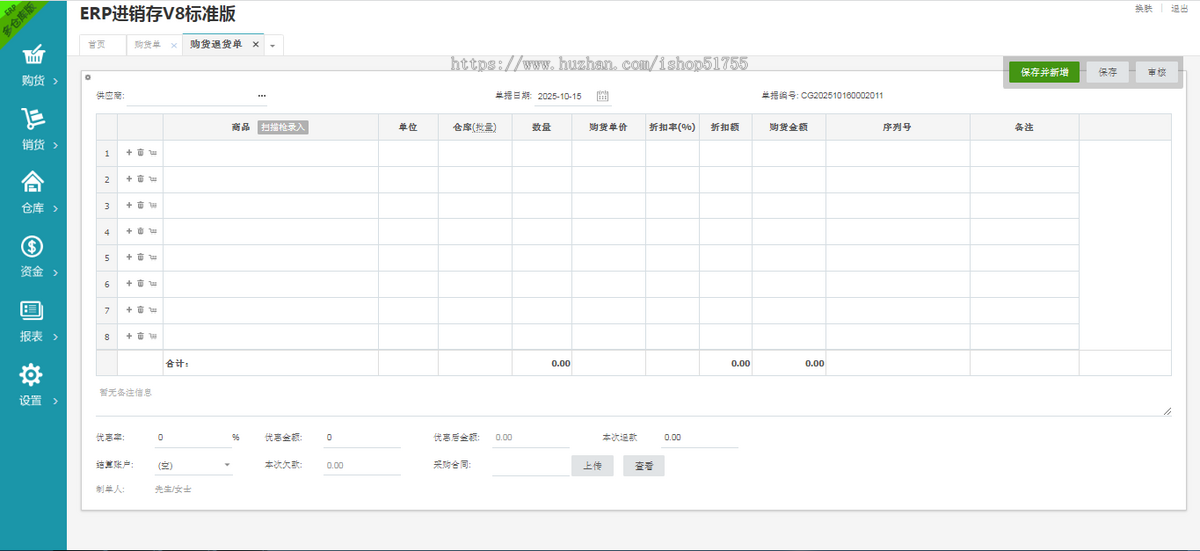1200x551 pixels.
Task: Click the 批量 link in warehouse header
Action: click(x=484, y=128)
